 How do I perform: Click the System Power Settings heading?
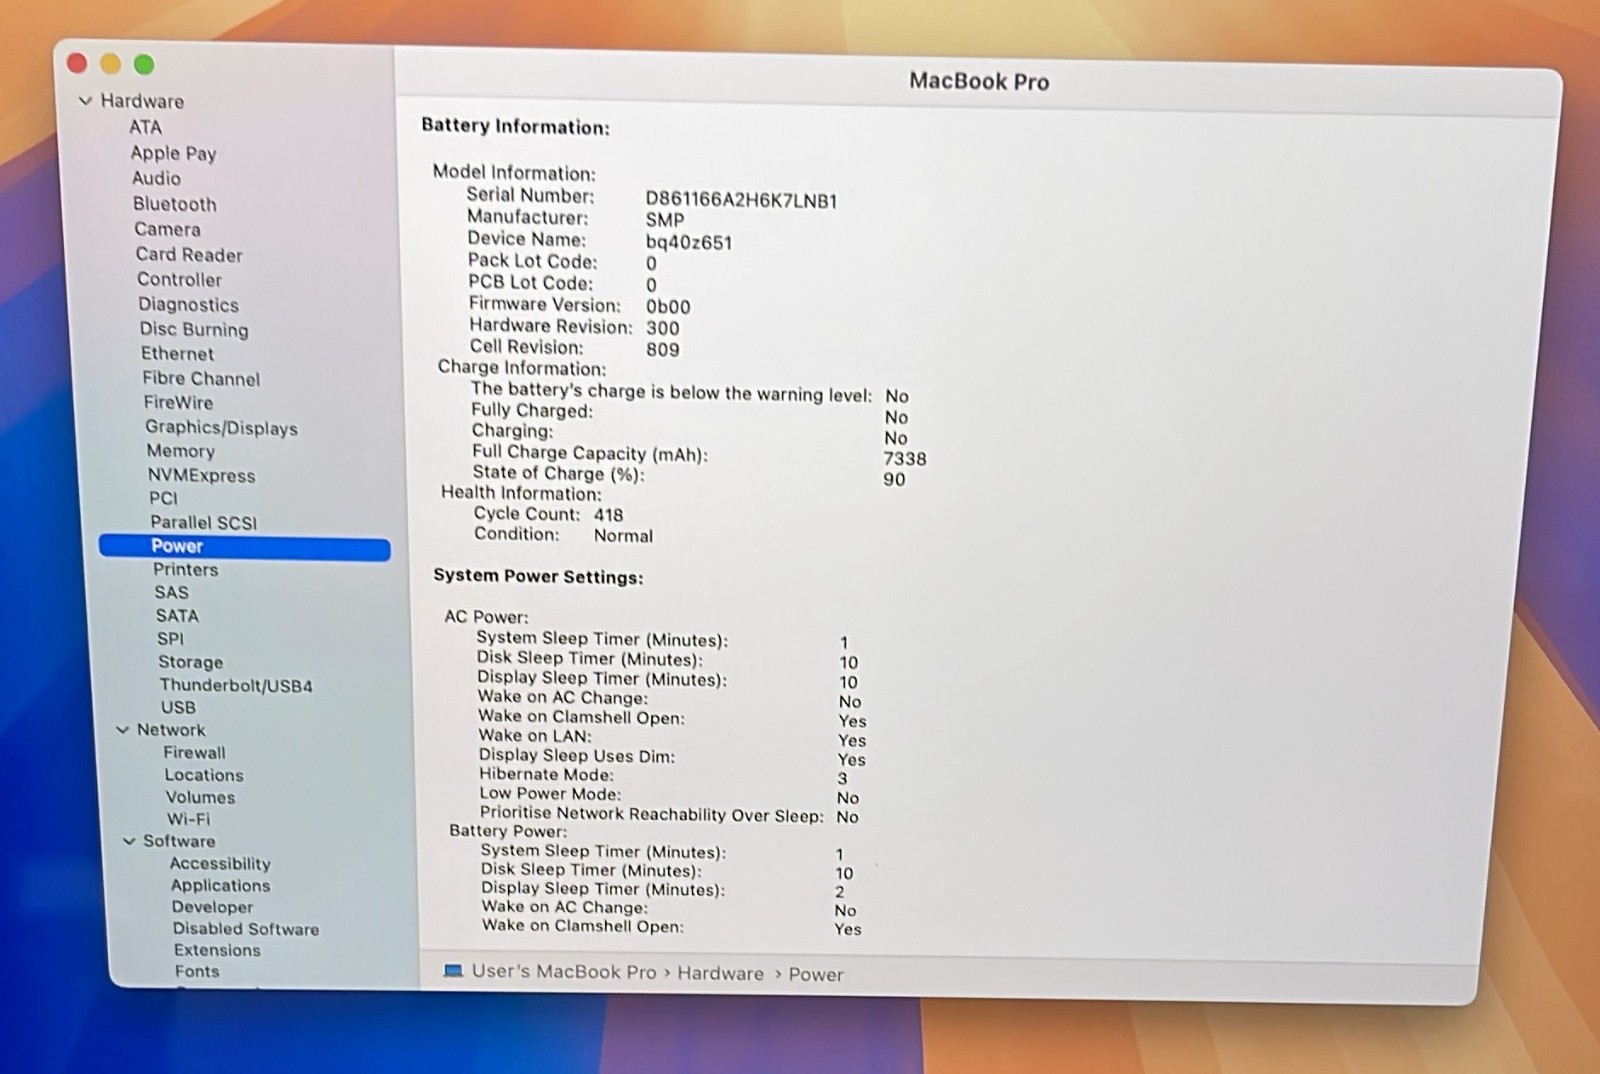pyautogui.click(x=538, y=577)
